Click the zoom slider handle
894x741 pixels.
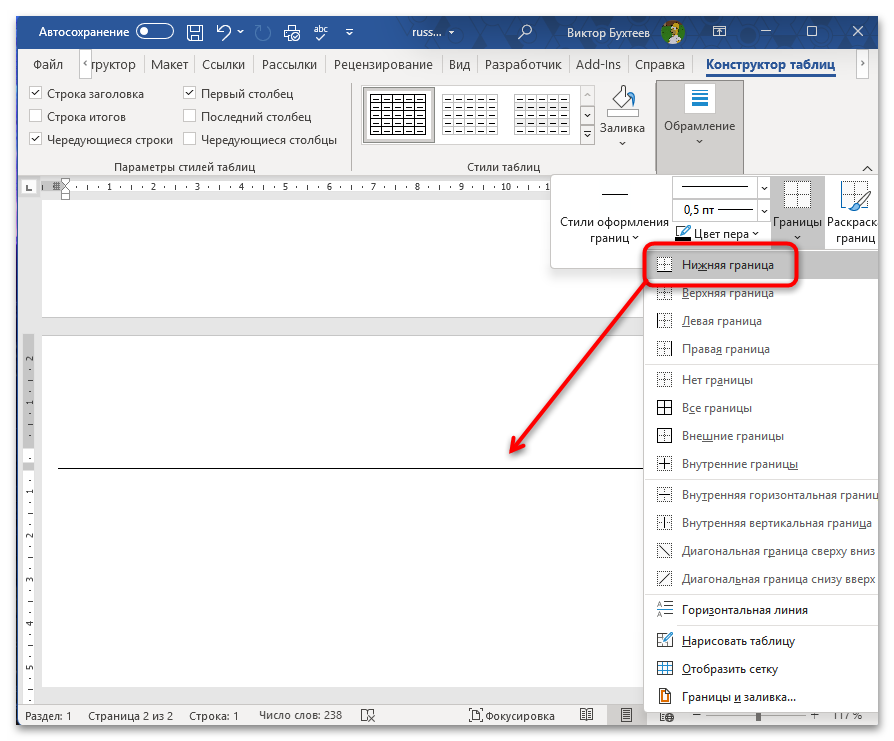[x=758, y=716]
